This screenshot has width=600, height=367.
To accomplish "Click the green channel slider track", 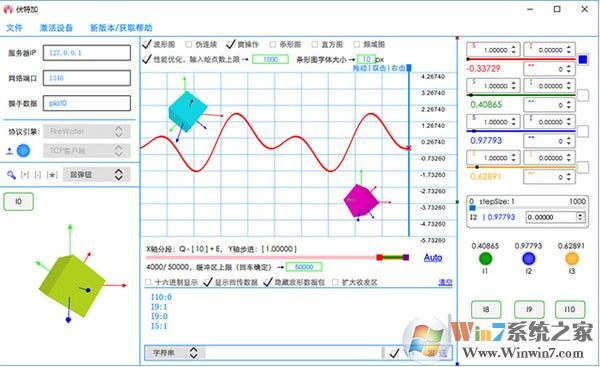I will click(521, 95).
